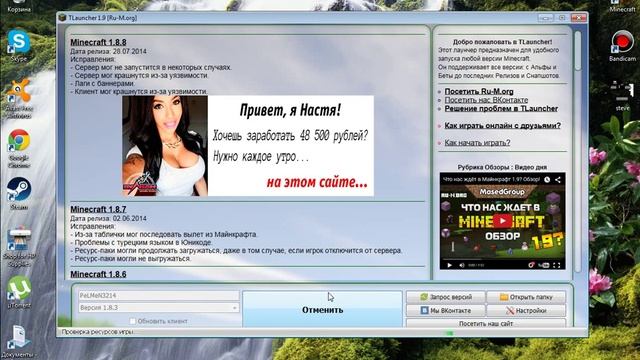Click the PeLMeN3214 username field

tap(158, 295)
